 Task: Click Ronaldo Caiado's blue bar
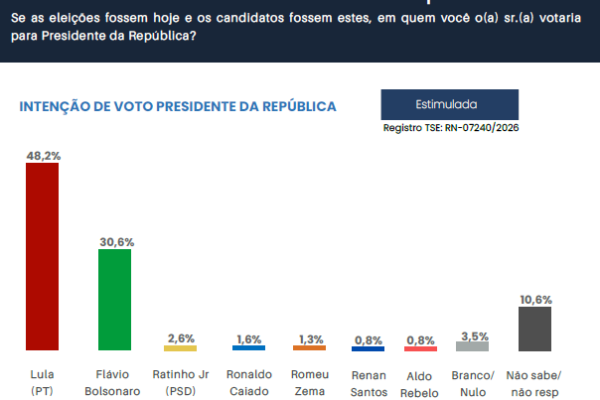tap(248, 348)
